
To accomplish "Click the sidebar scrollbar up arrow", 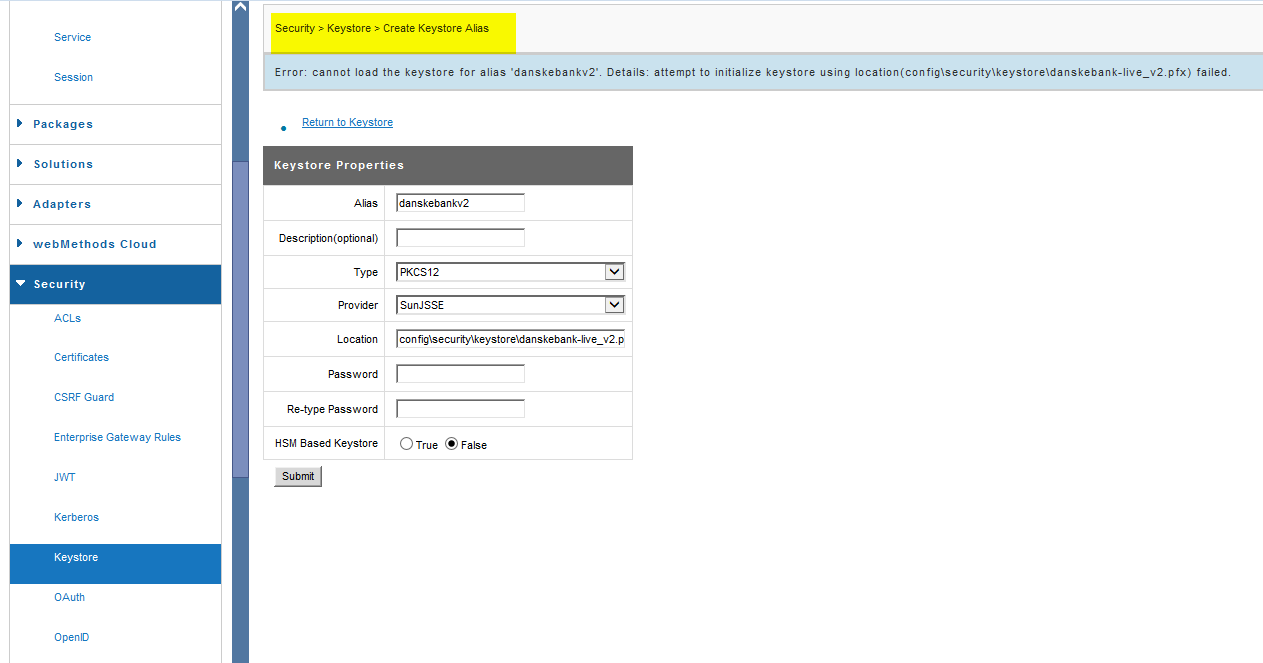I will [x=239, y=6].
